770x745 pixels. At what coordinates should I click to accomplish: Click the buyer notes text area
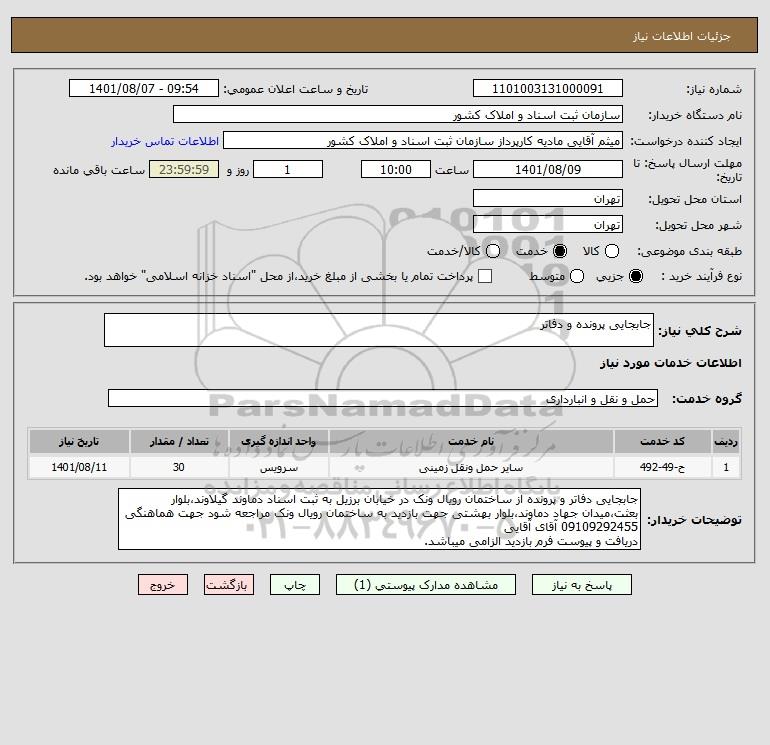click(379, 519)
